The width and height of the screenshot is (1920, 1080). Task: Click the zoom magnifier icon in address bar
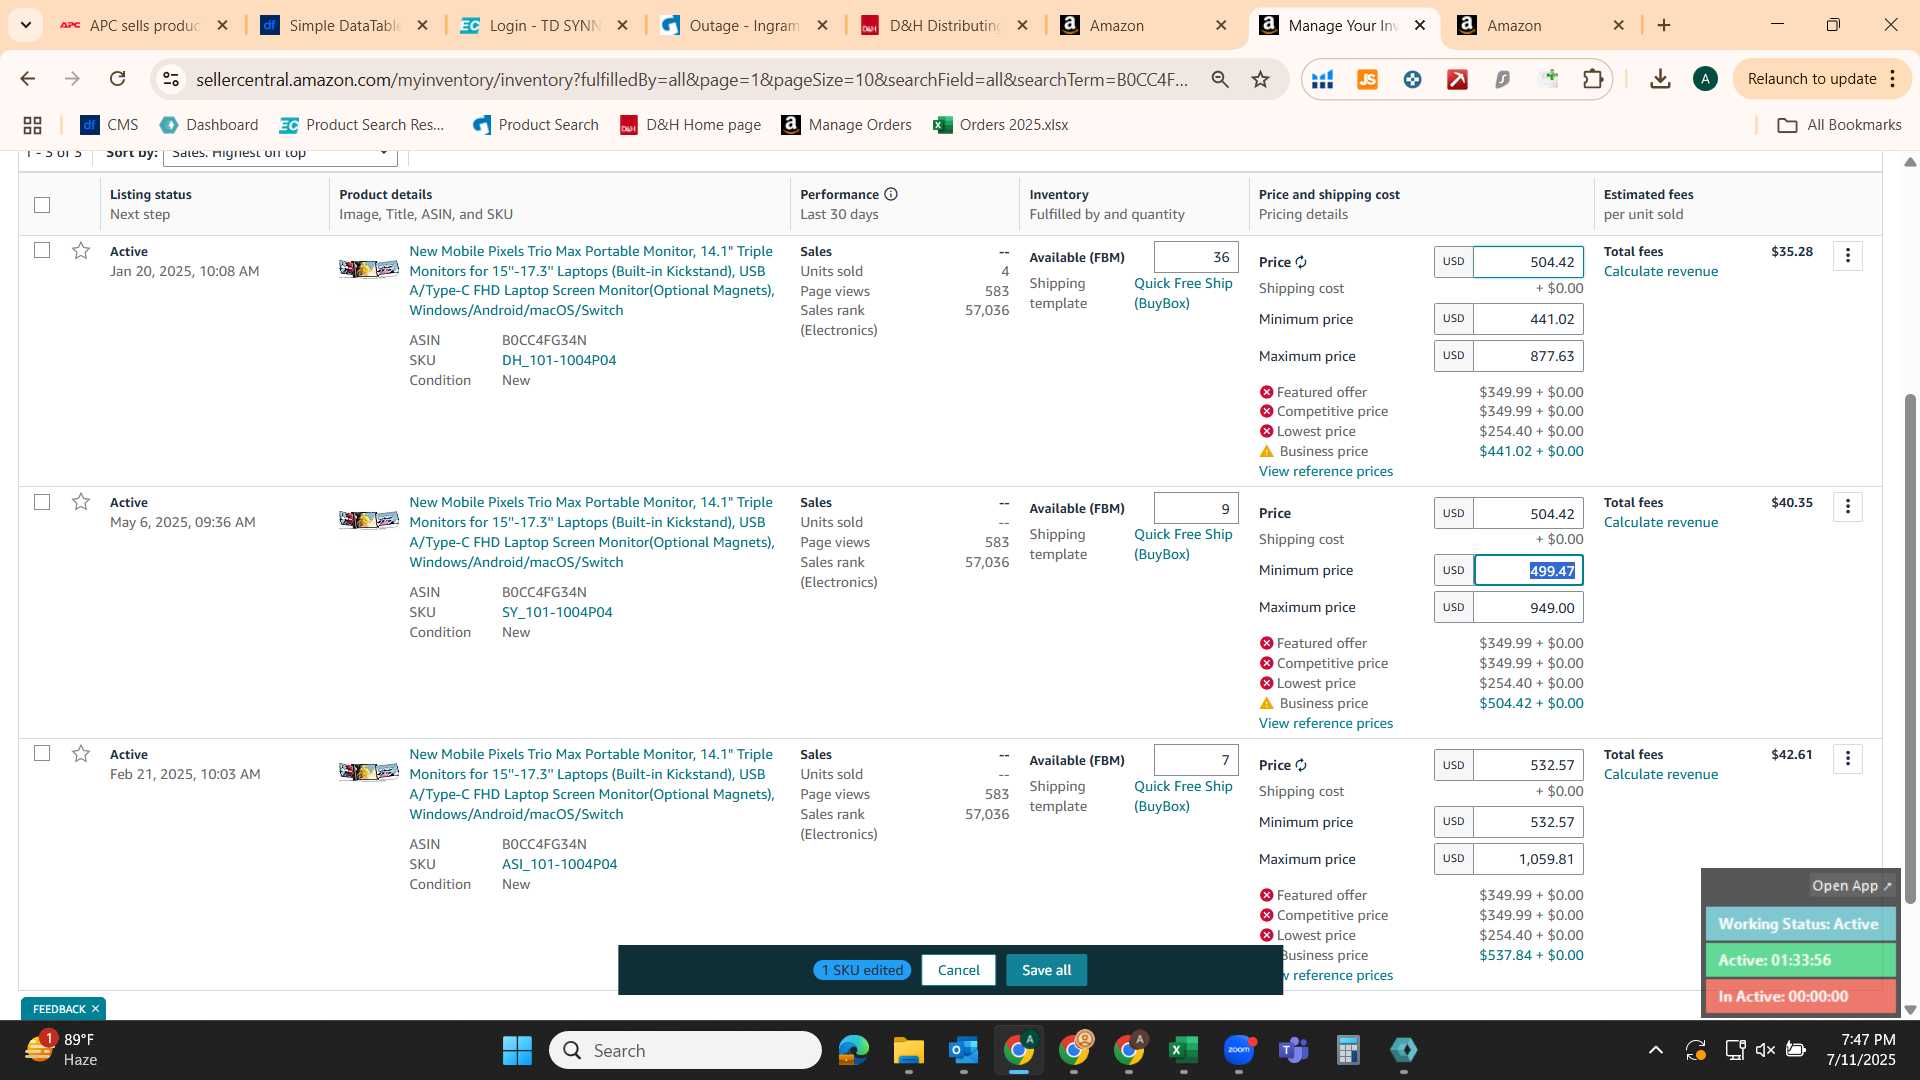click(1220, 79)
